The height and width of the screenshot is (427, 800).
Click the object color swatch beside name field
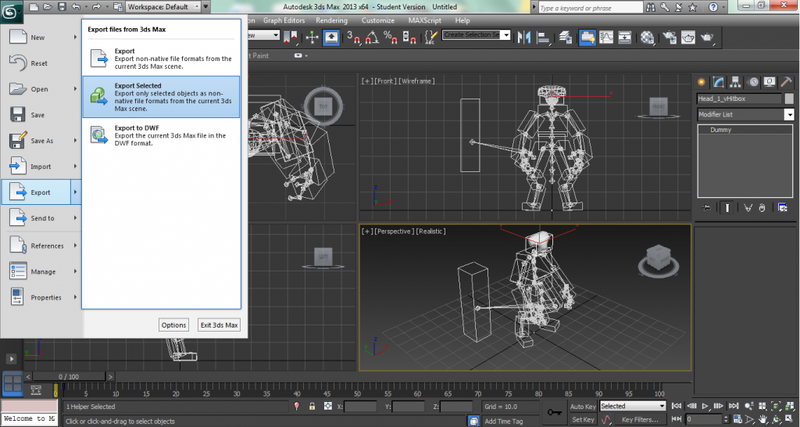click(x=789, y=99)
